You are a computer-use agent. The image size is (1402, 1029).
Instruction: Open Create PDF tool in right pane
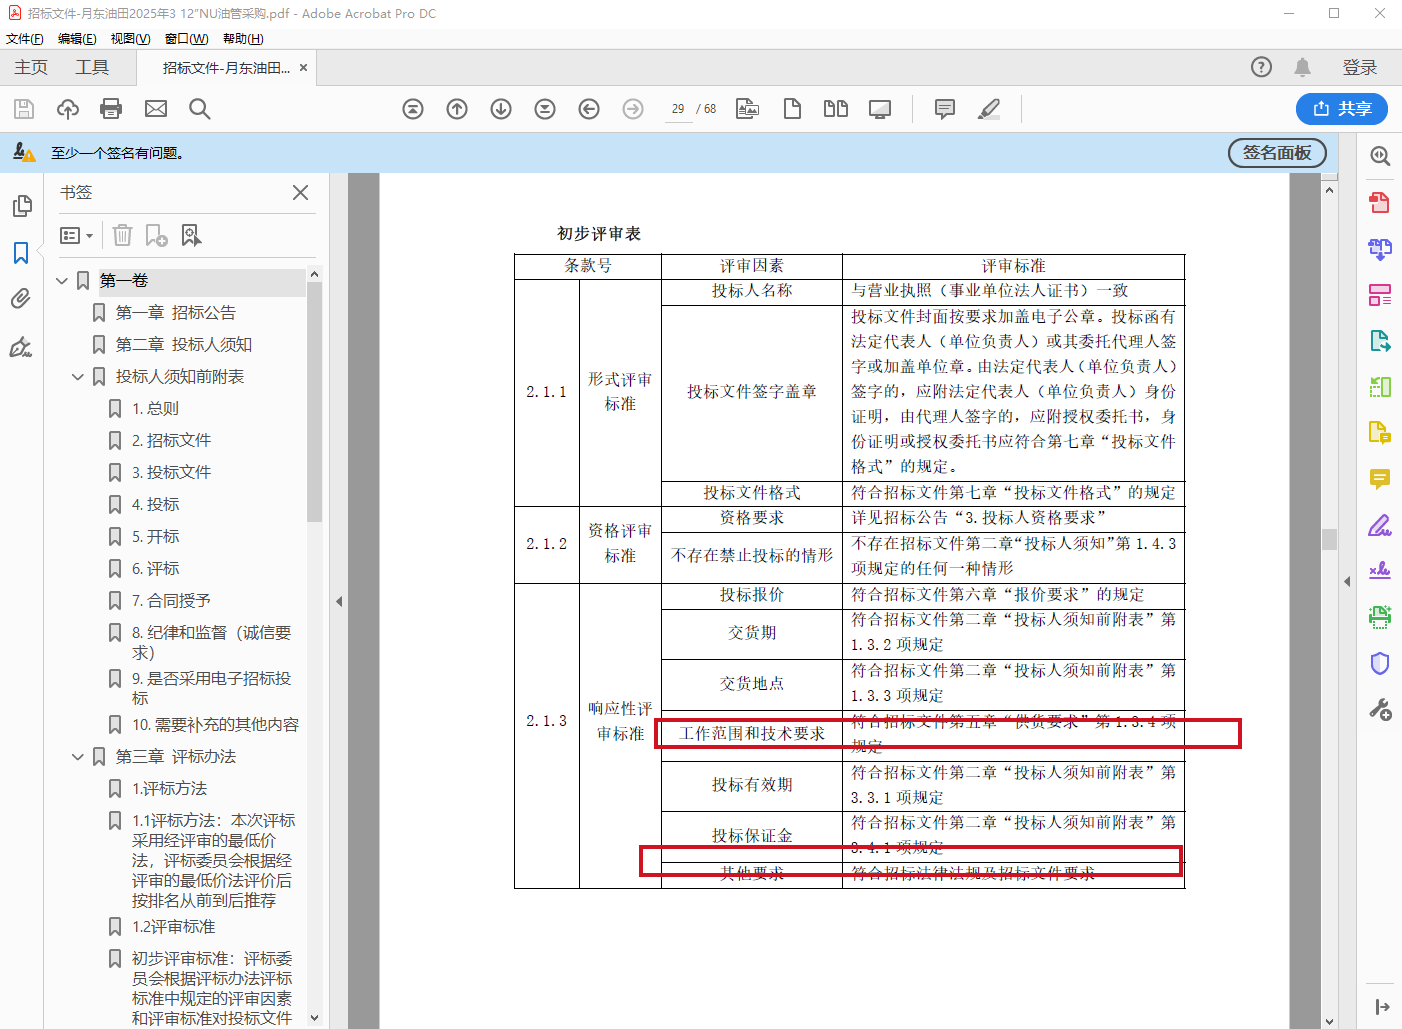coord(1380,202)
